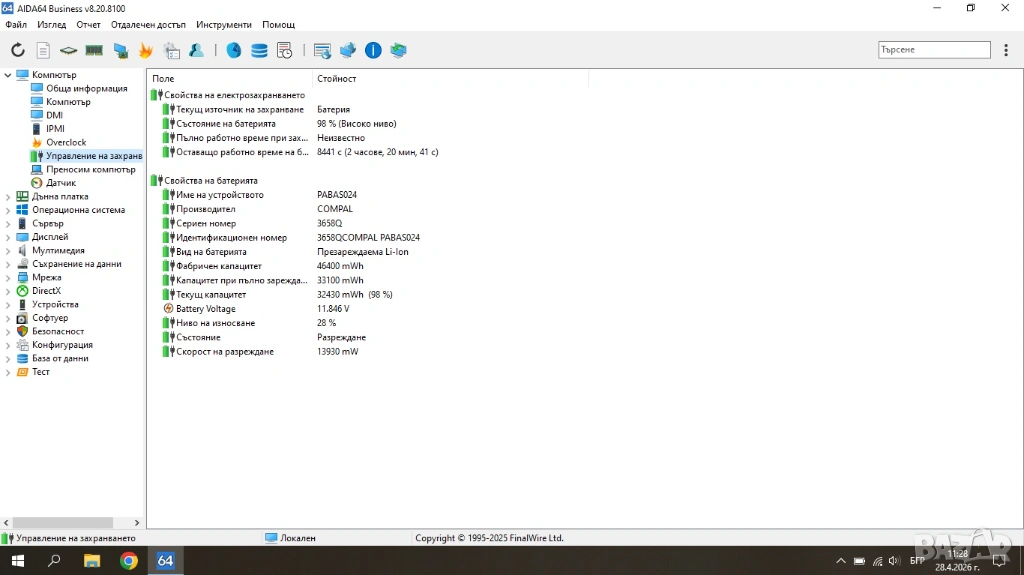This screenshot has height=575, width=1024.
Task: Click the blue database stack toolbar icon
Action: [259, 50]
